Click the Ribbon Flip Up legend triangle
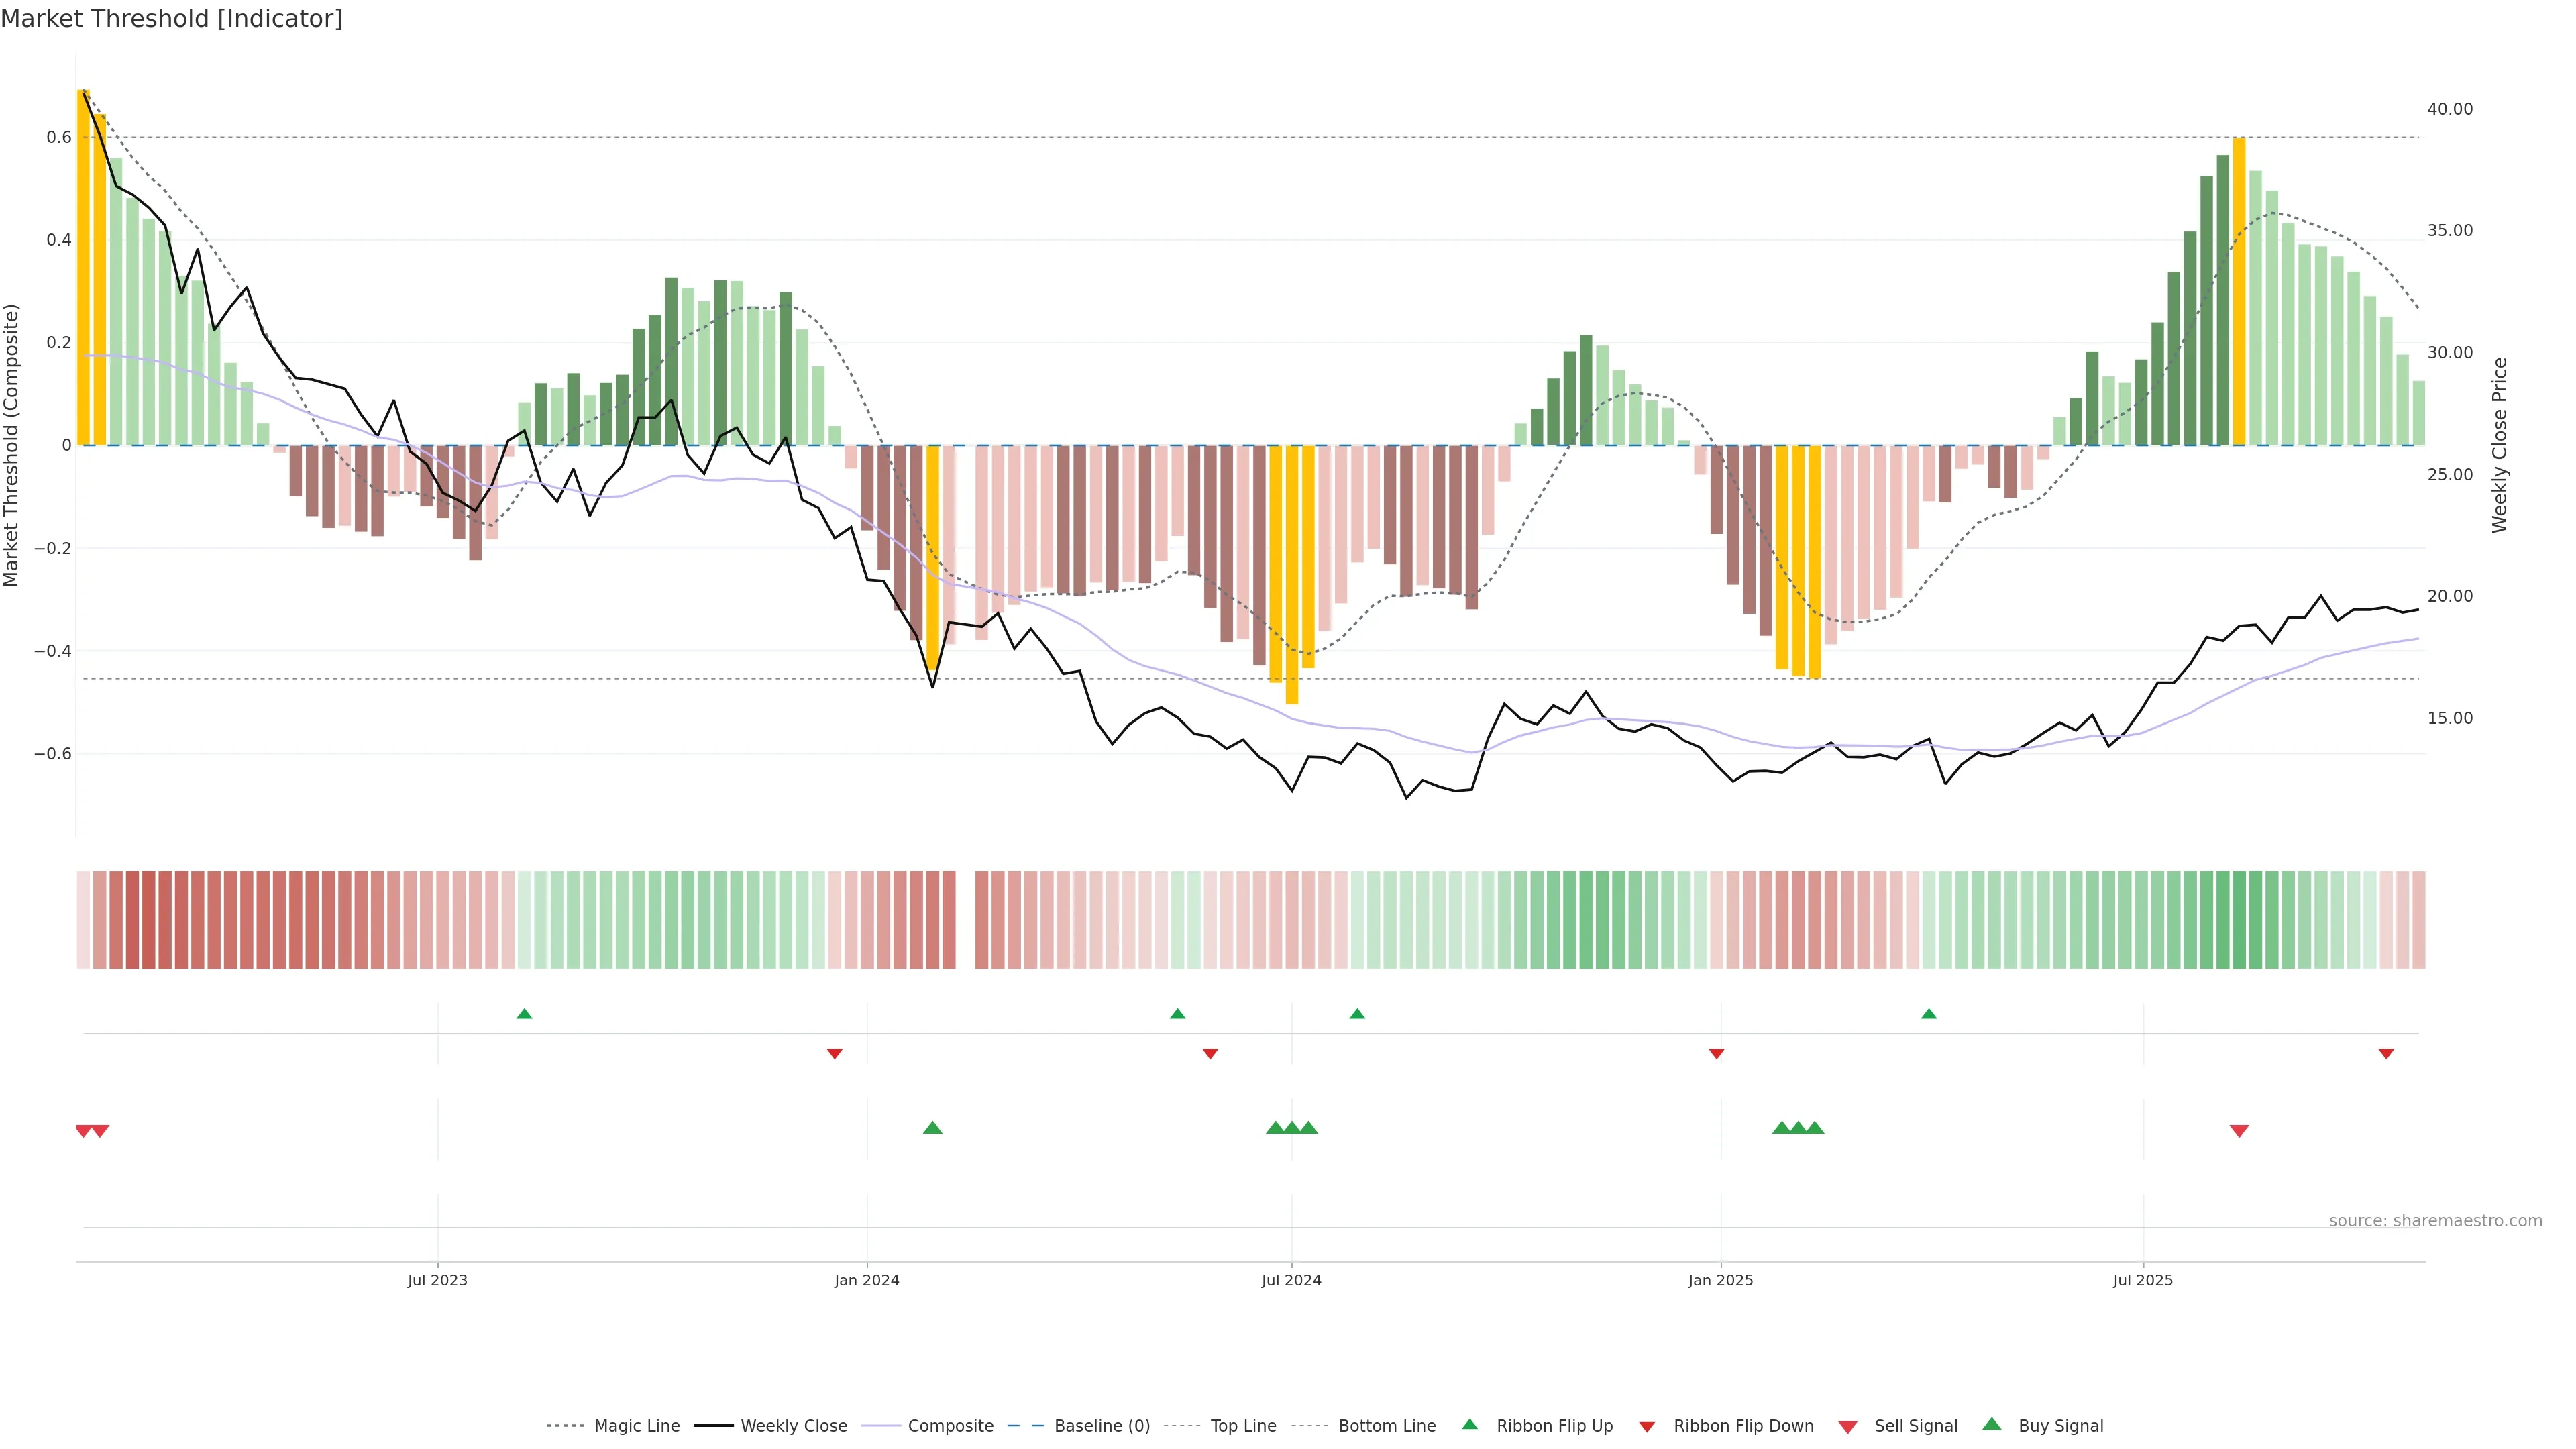The width and height of the screenshot is (2576, 1449). pyautogui.click(x=1469, y=1424)
